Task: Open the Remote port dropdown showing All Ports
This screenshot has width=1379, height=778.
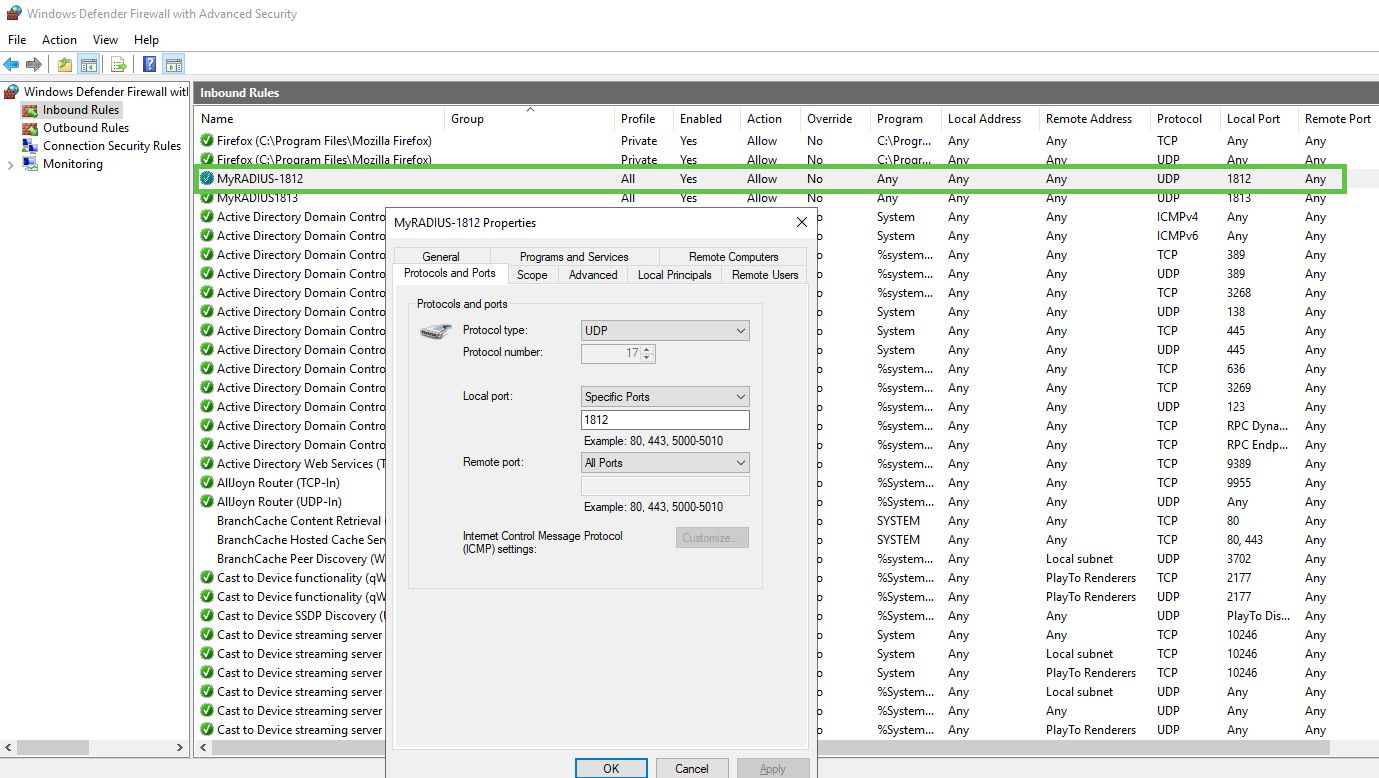Action: [665, 463]
